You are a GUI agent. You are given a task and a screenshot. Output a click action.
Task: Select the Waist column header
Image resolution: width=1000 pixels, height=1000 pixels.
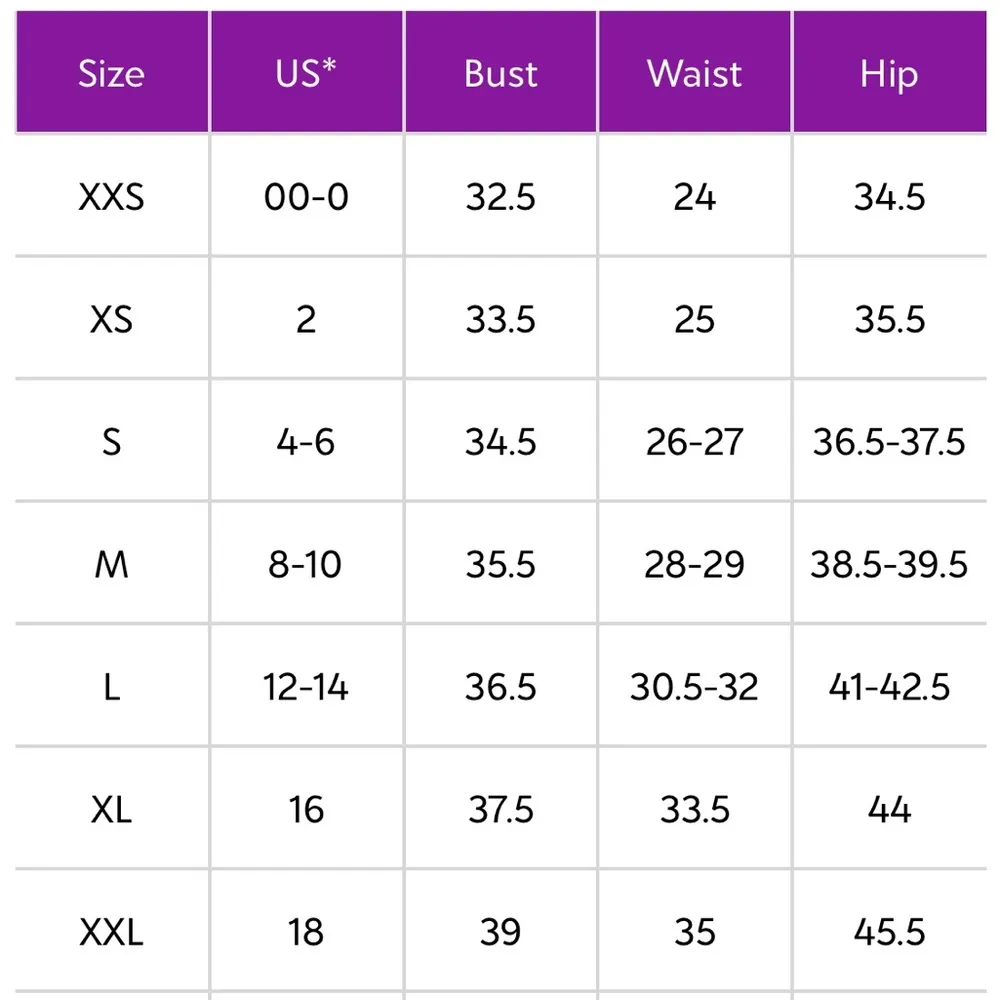pyautogui.click(x=695, y=74)
